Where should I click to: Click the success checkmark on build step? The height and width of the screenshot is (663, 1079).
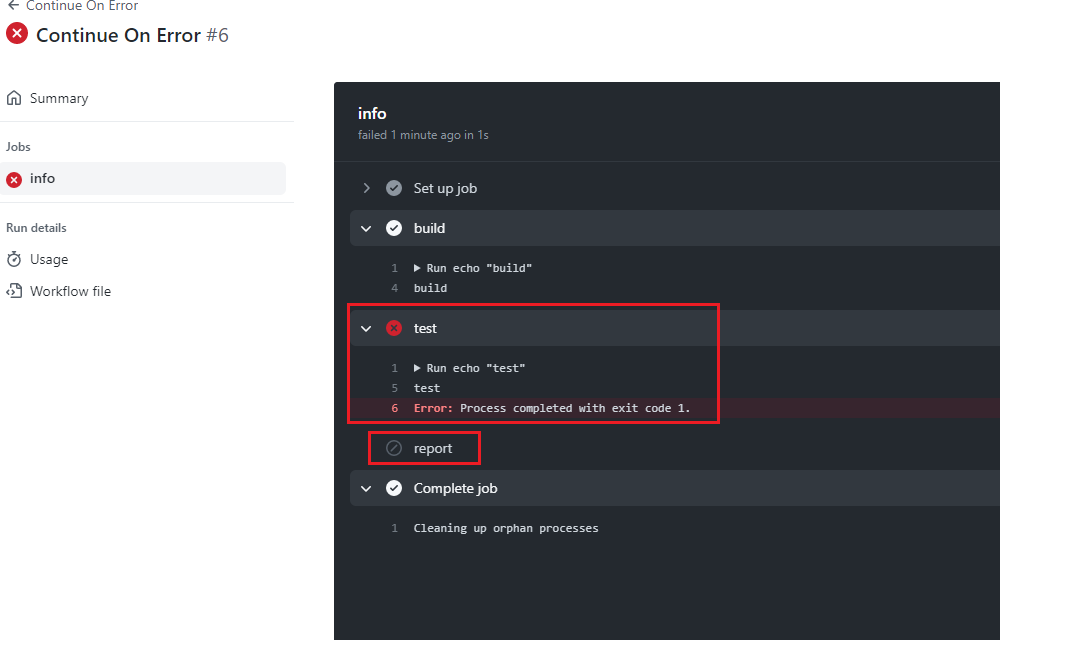point(394,228)
